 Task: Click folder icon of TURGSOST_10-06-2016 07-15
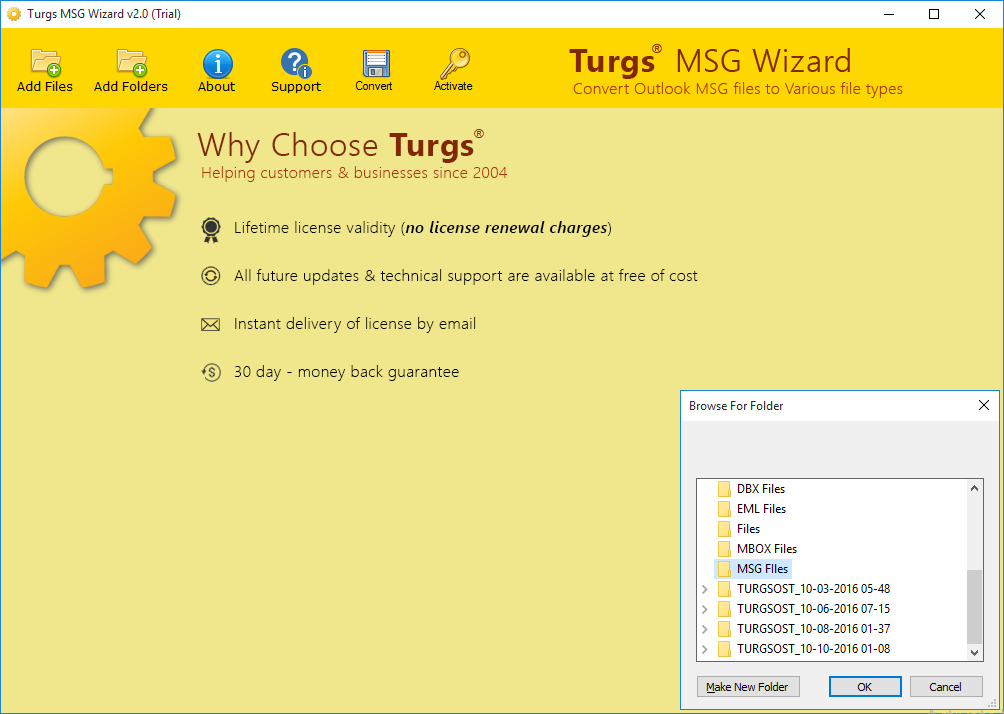point(724,609)
